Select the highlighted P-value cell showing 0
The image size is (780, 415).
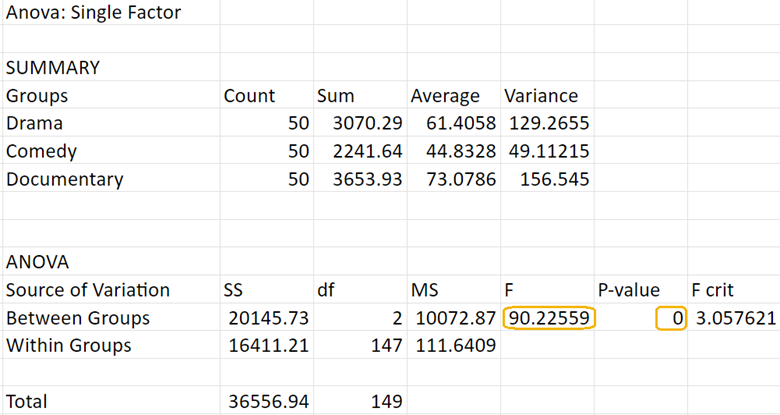coord(671,318)
